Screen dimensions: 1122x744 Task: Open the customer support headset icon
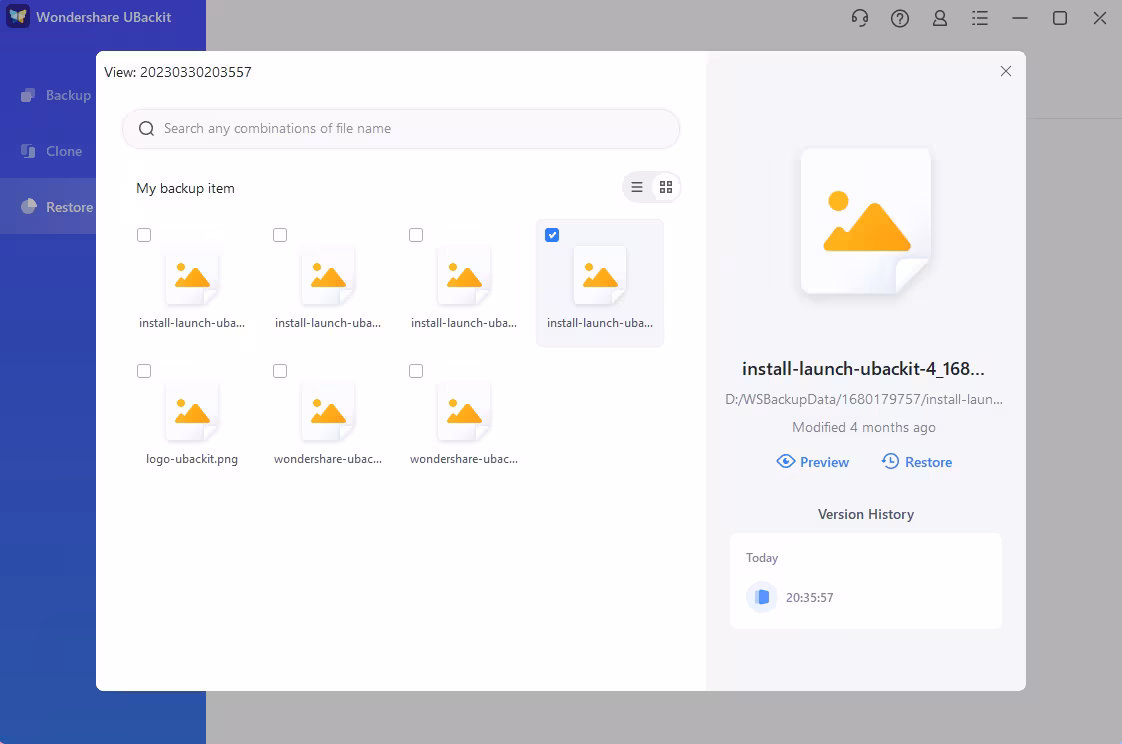point(859,18)
